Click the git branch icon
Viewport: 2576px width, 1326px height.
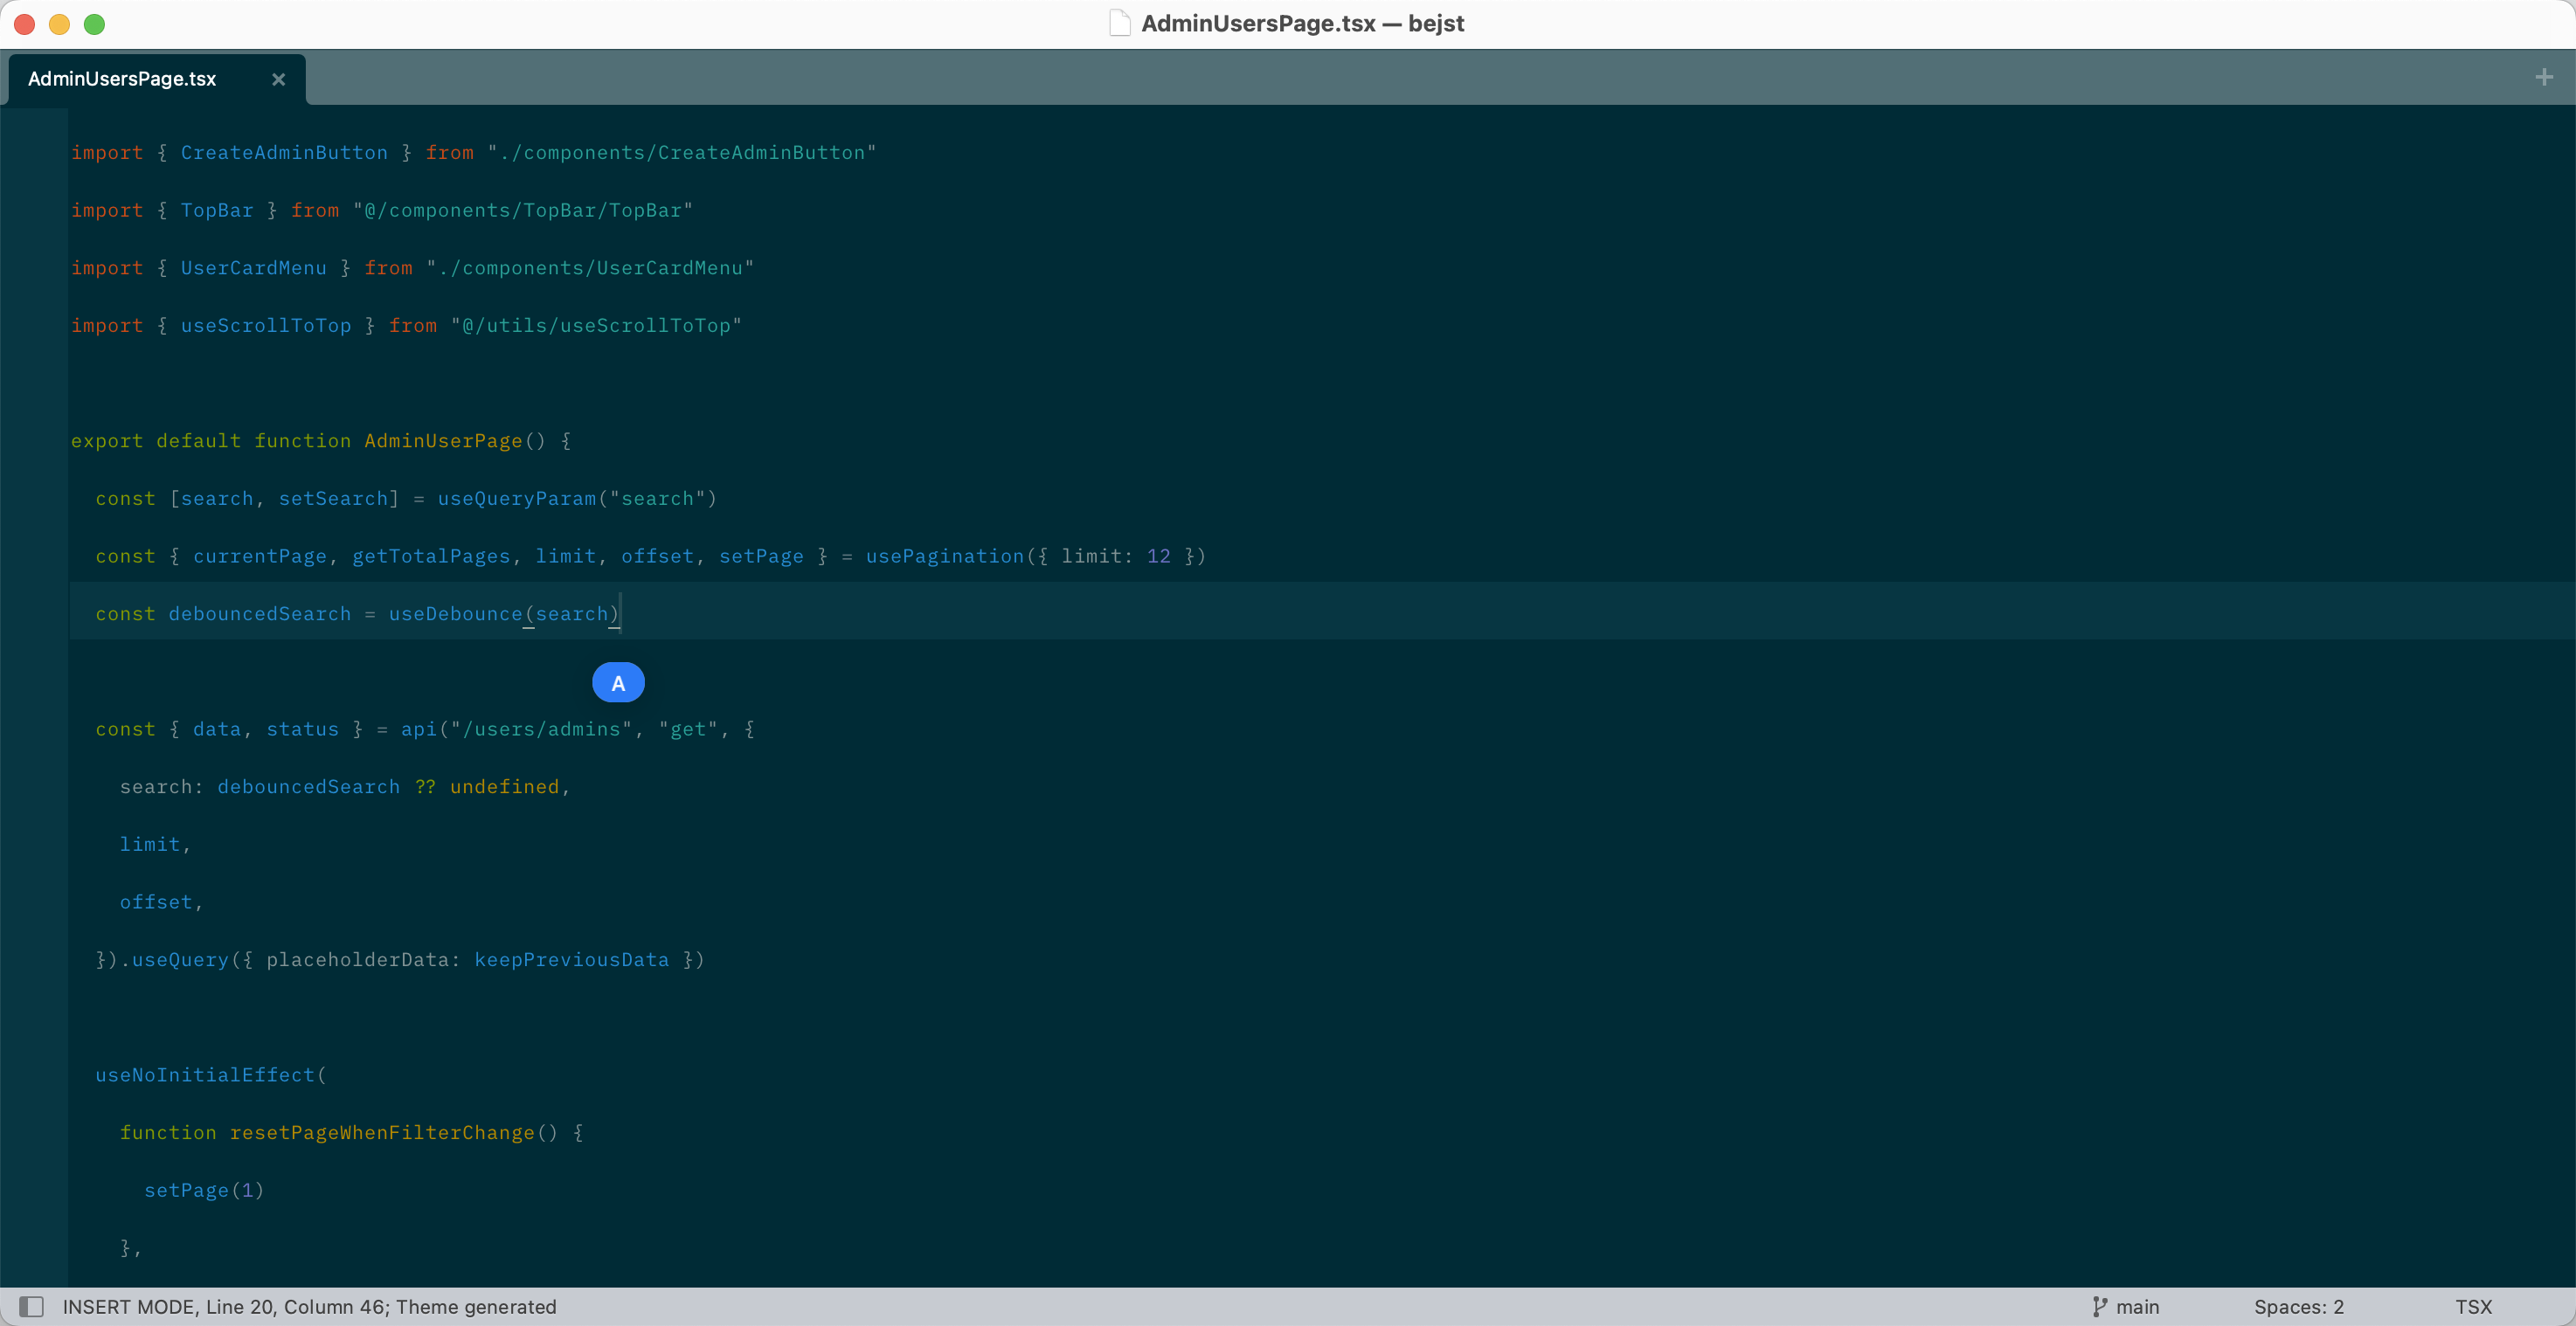coord(2099,1306)
